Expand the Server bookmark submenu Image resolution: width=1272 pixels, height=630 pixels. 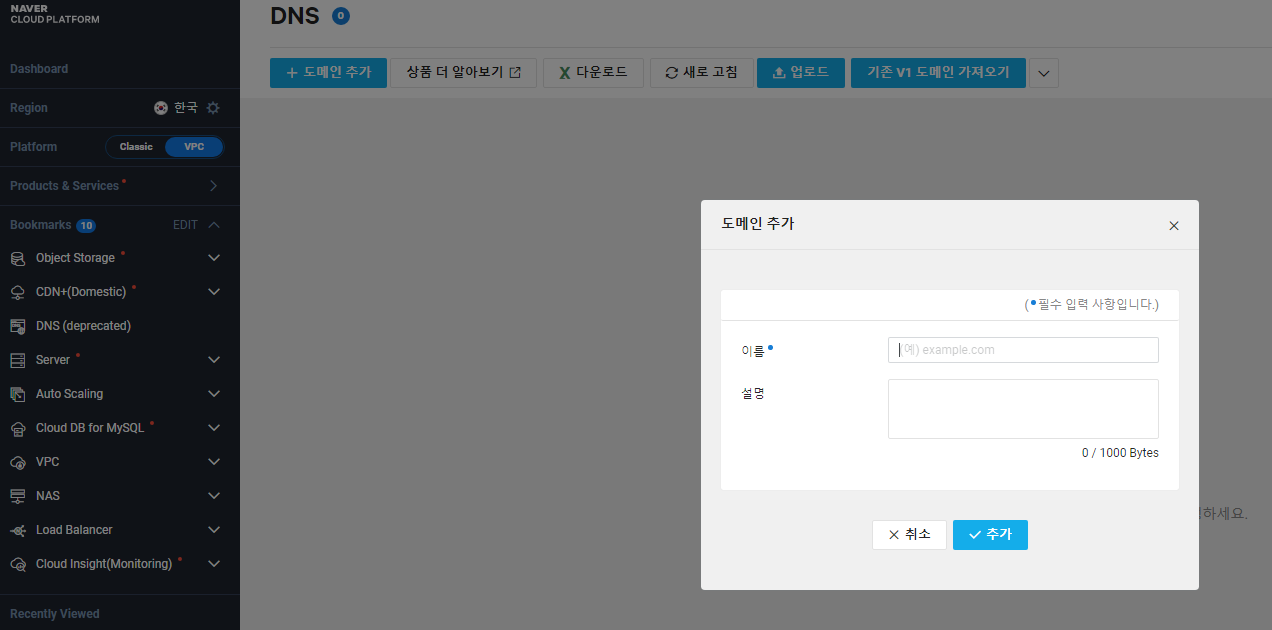pos(213,359)
